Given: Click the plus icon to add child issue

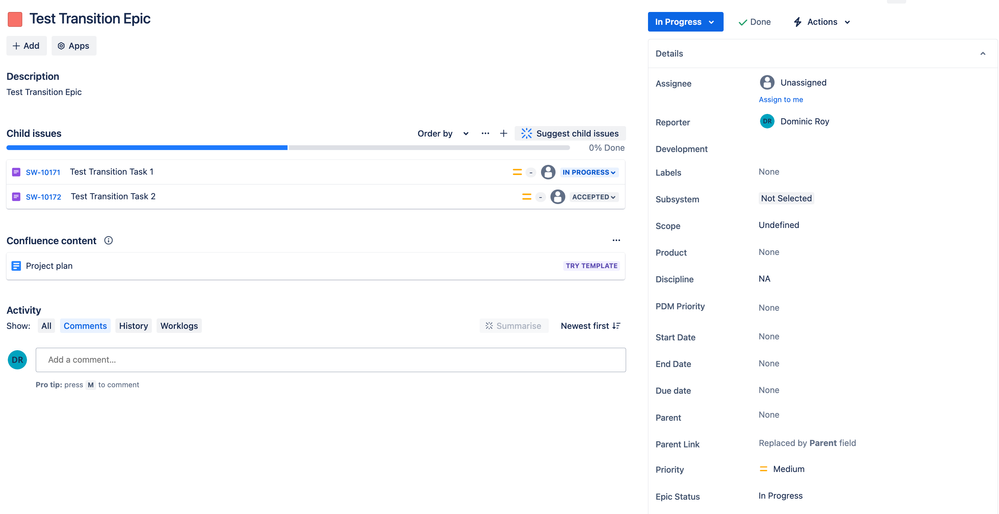Looking at the screenshot, I should coord(503,134).
